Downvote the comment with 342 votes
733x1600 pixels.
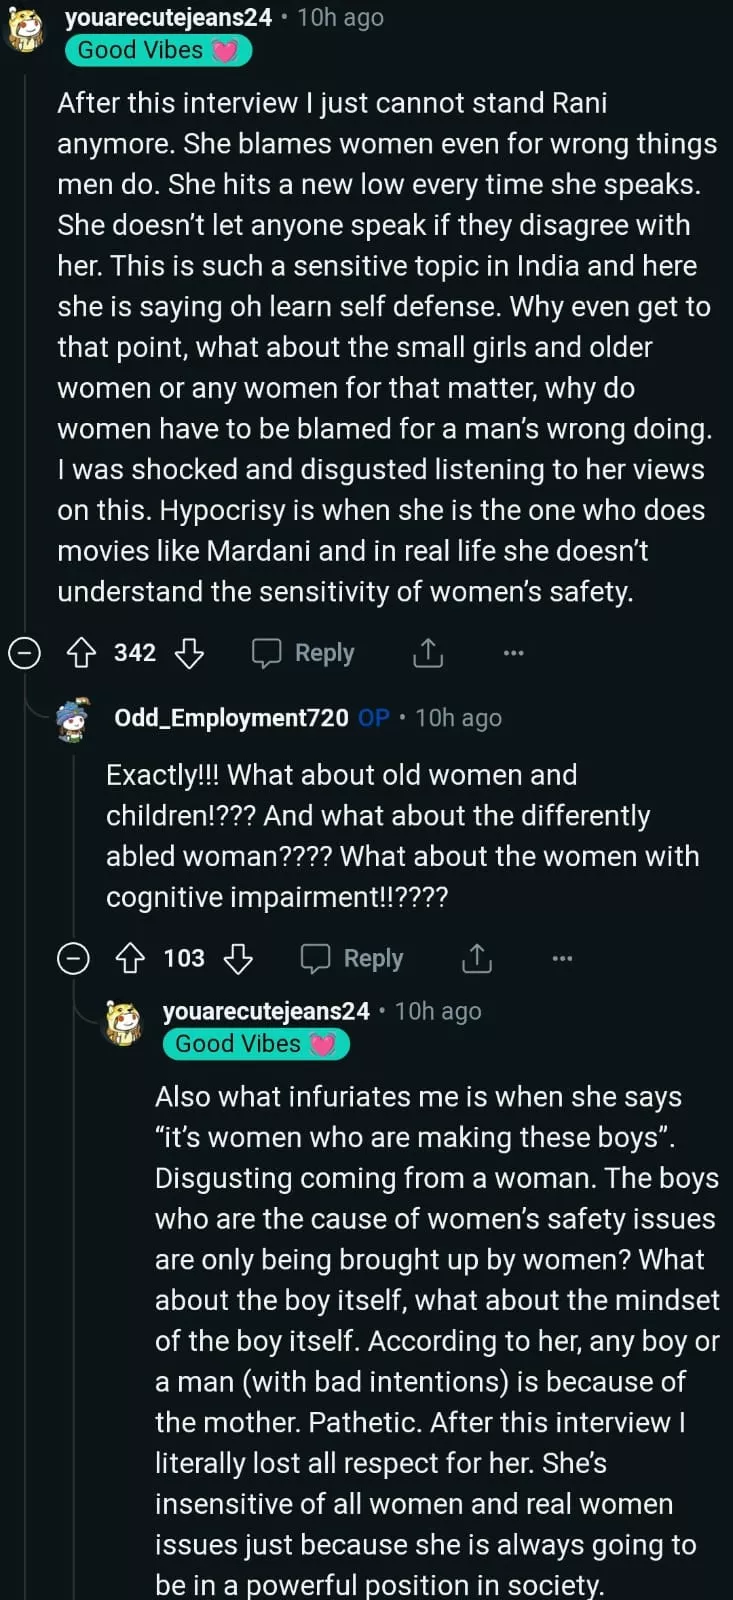point(189,653)
